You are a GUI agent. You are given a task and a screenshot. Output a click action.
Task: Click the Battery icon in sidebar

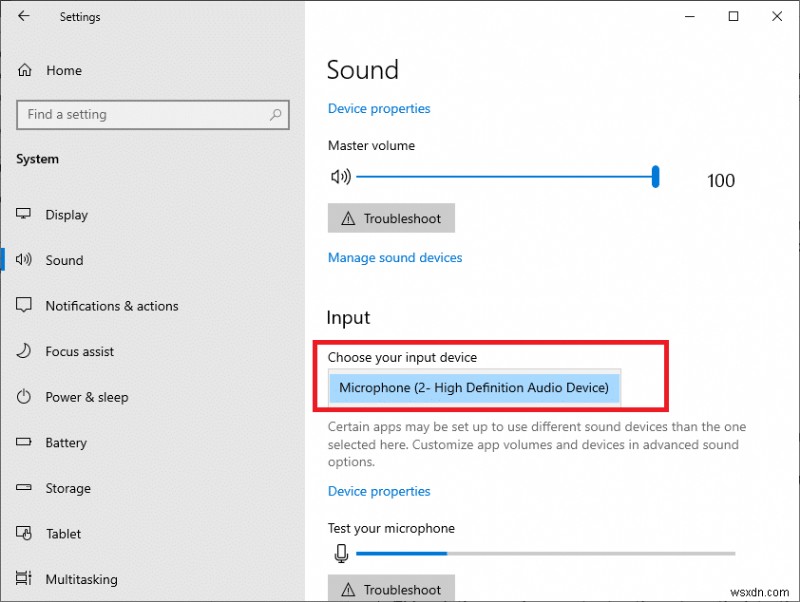click(x=25, y=443)
